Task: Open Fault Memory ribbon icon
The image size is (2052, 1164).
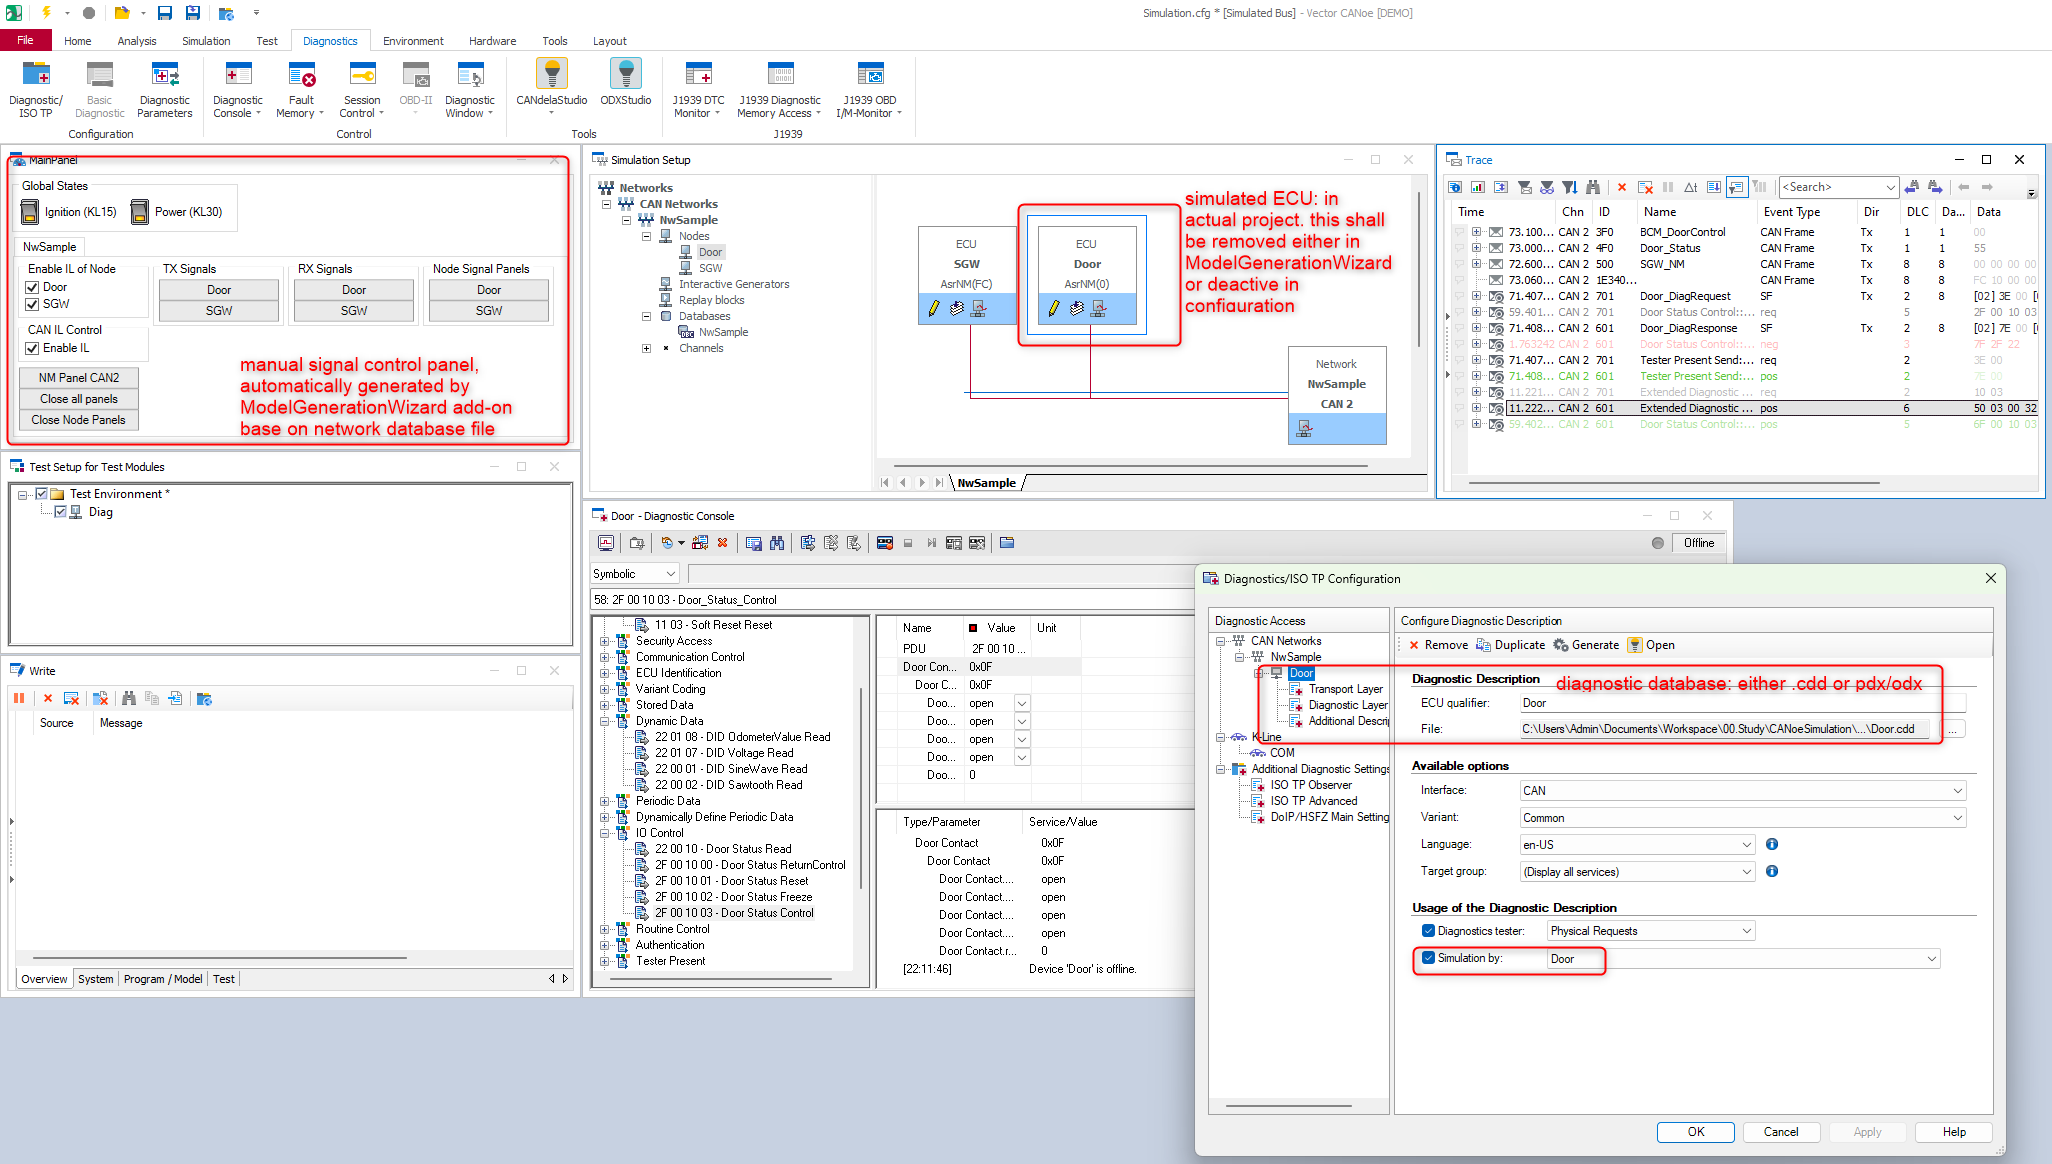Action: click(x=301, y=89)
